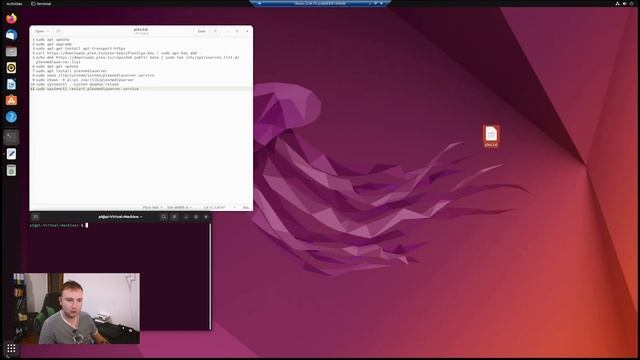Screen dimensions: 640x360
Task: Launch Rhythmbox music player from dock
Action: 11,68
